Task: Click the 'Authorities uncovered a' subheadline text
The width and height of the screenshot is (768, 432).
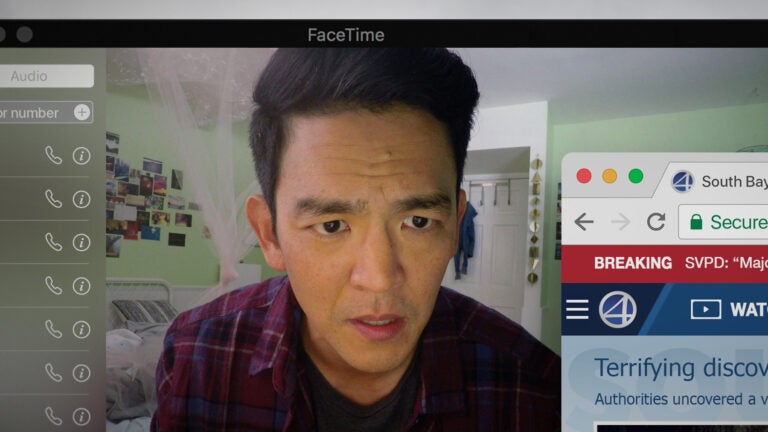Action: click(x=681, y=399)
